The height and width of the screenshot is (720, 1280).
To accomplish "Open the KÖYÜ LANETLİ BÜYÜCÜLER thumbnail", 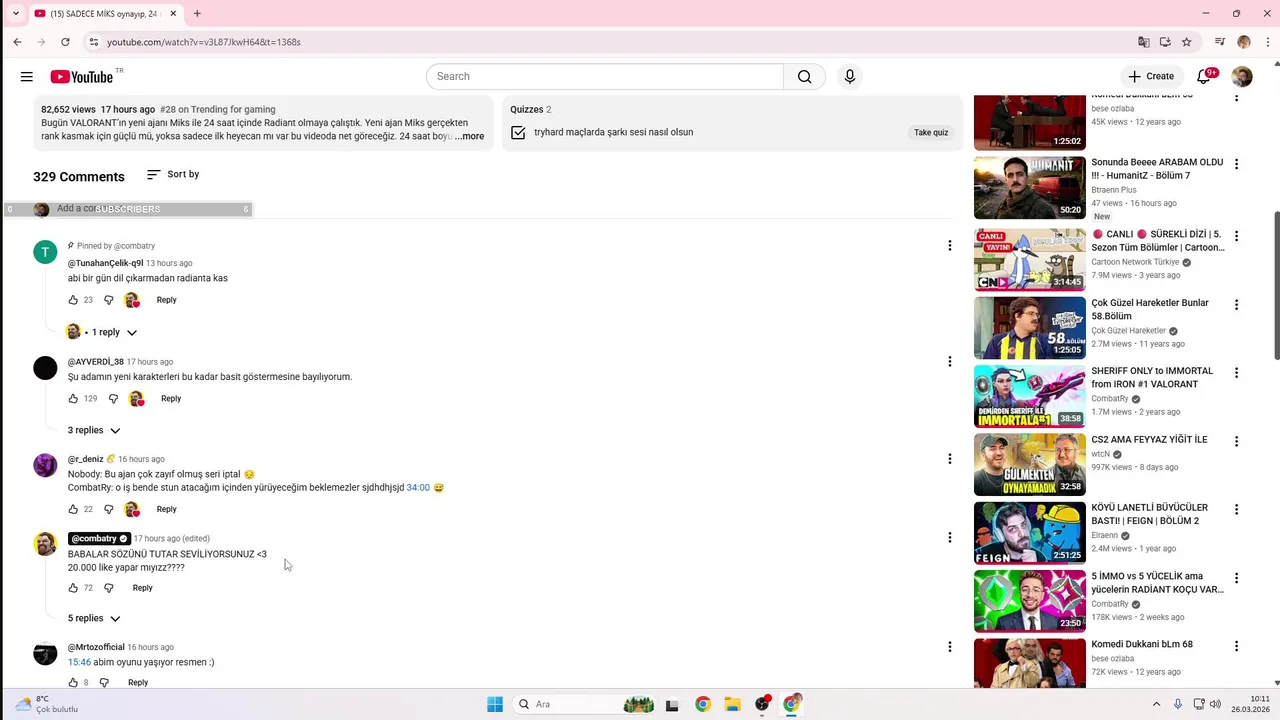I will click(x=1029, y=533).
